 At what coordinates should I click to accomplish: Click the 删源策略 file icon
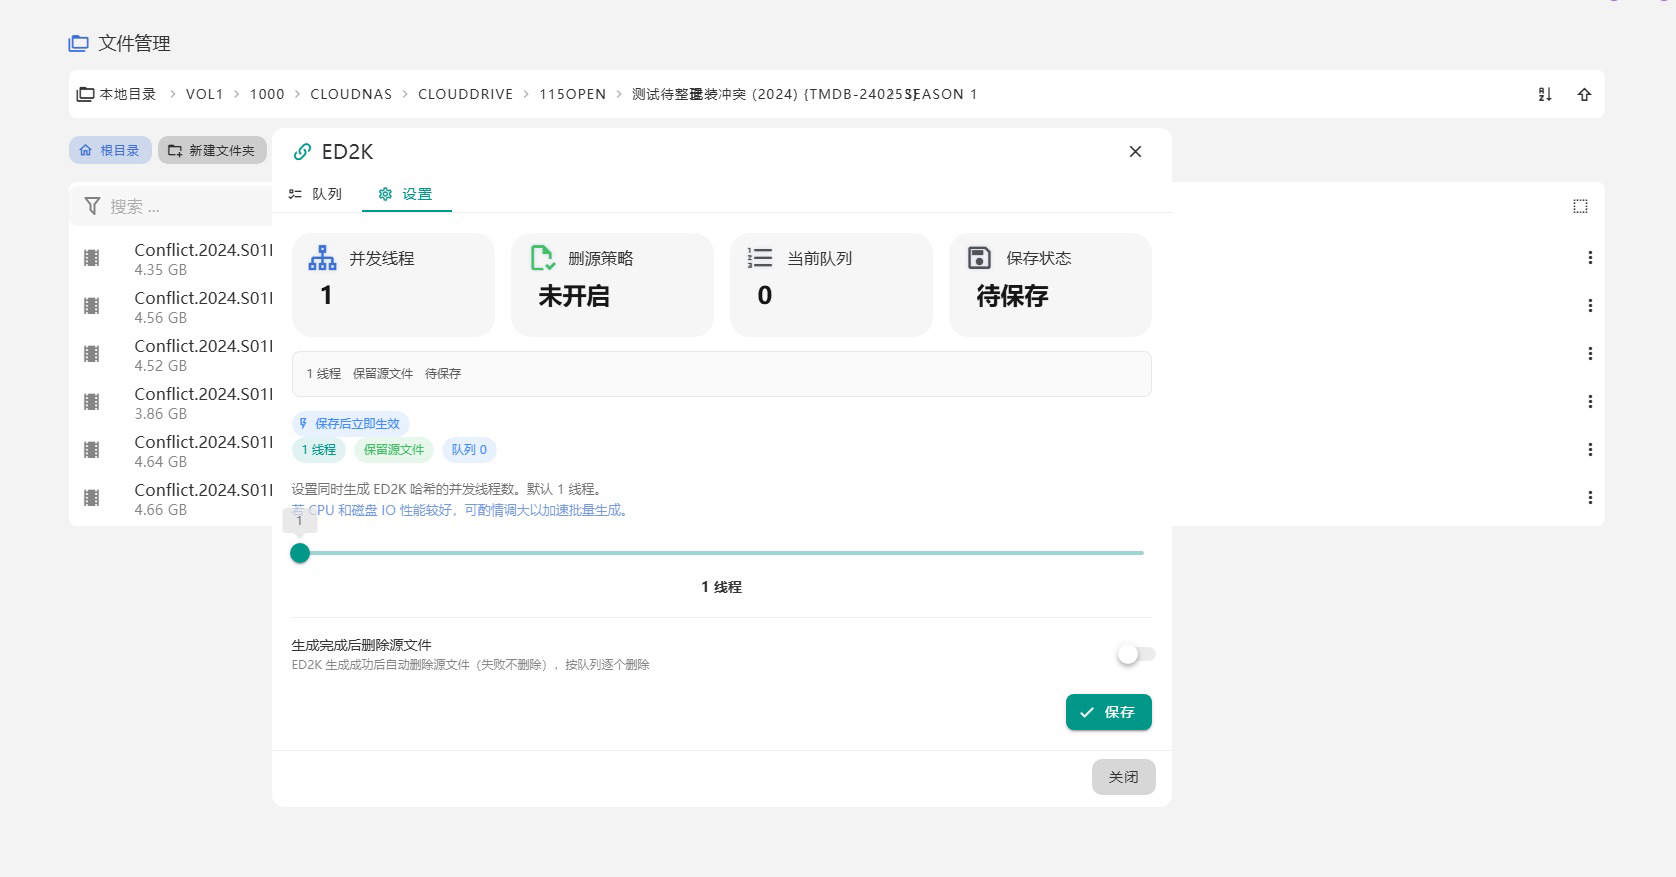click(x=542, y=258)
